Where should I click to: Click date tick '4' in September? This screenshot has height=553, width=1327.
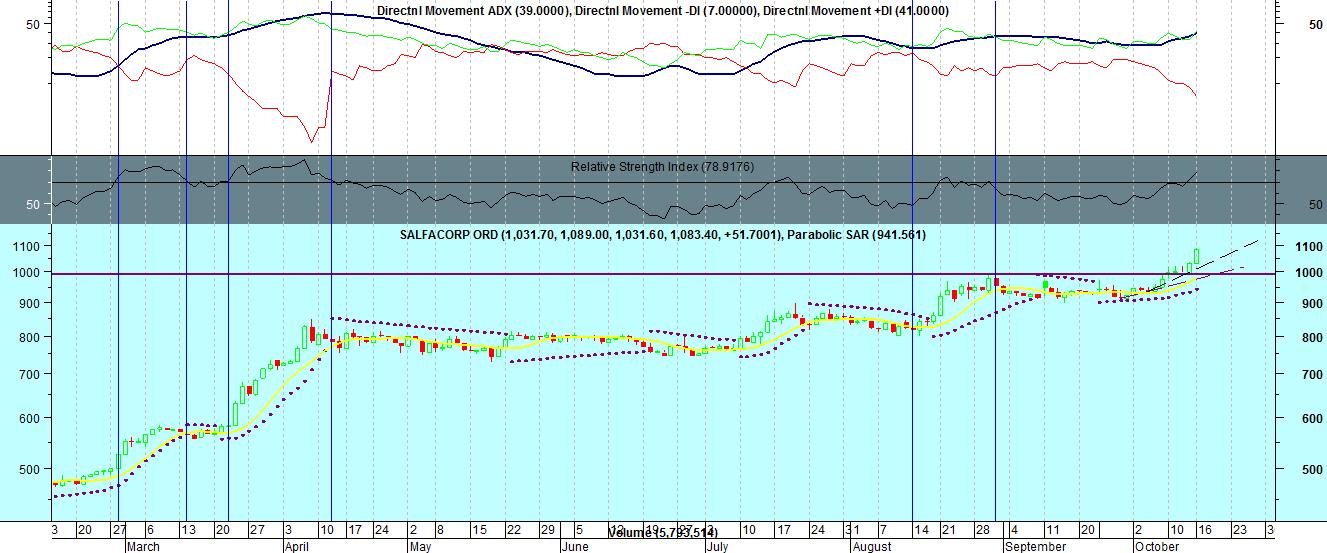coord(1013,530)
